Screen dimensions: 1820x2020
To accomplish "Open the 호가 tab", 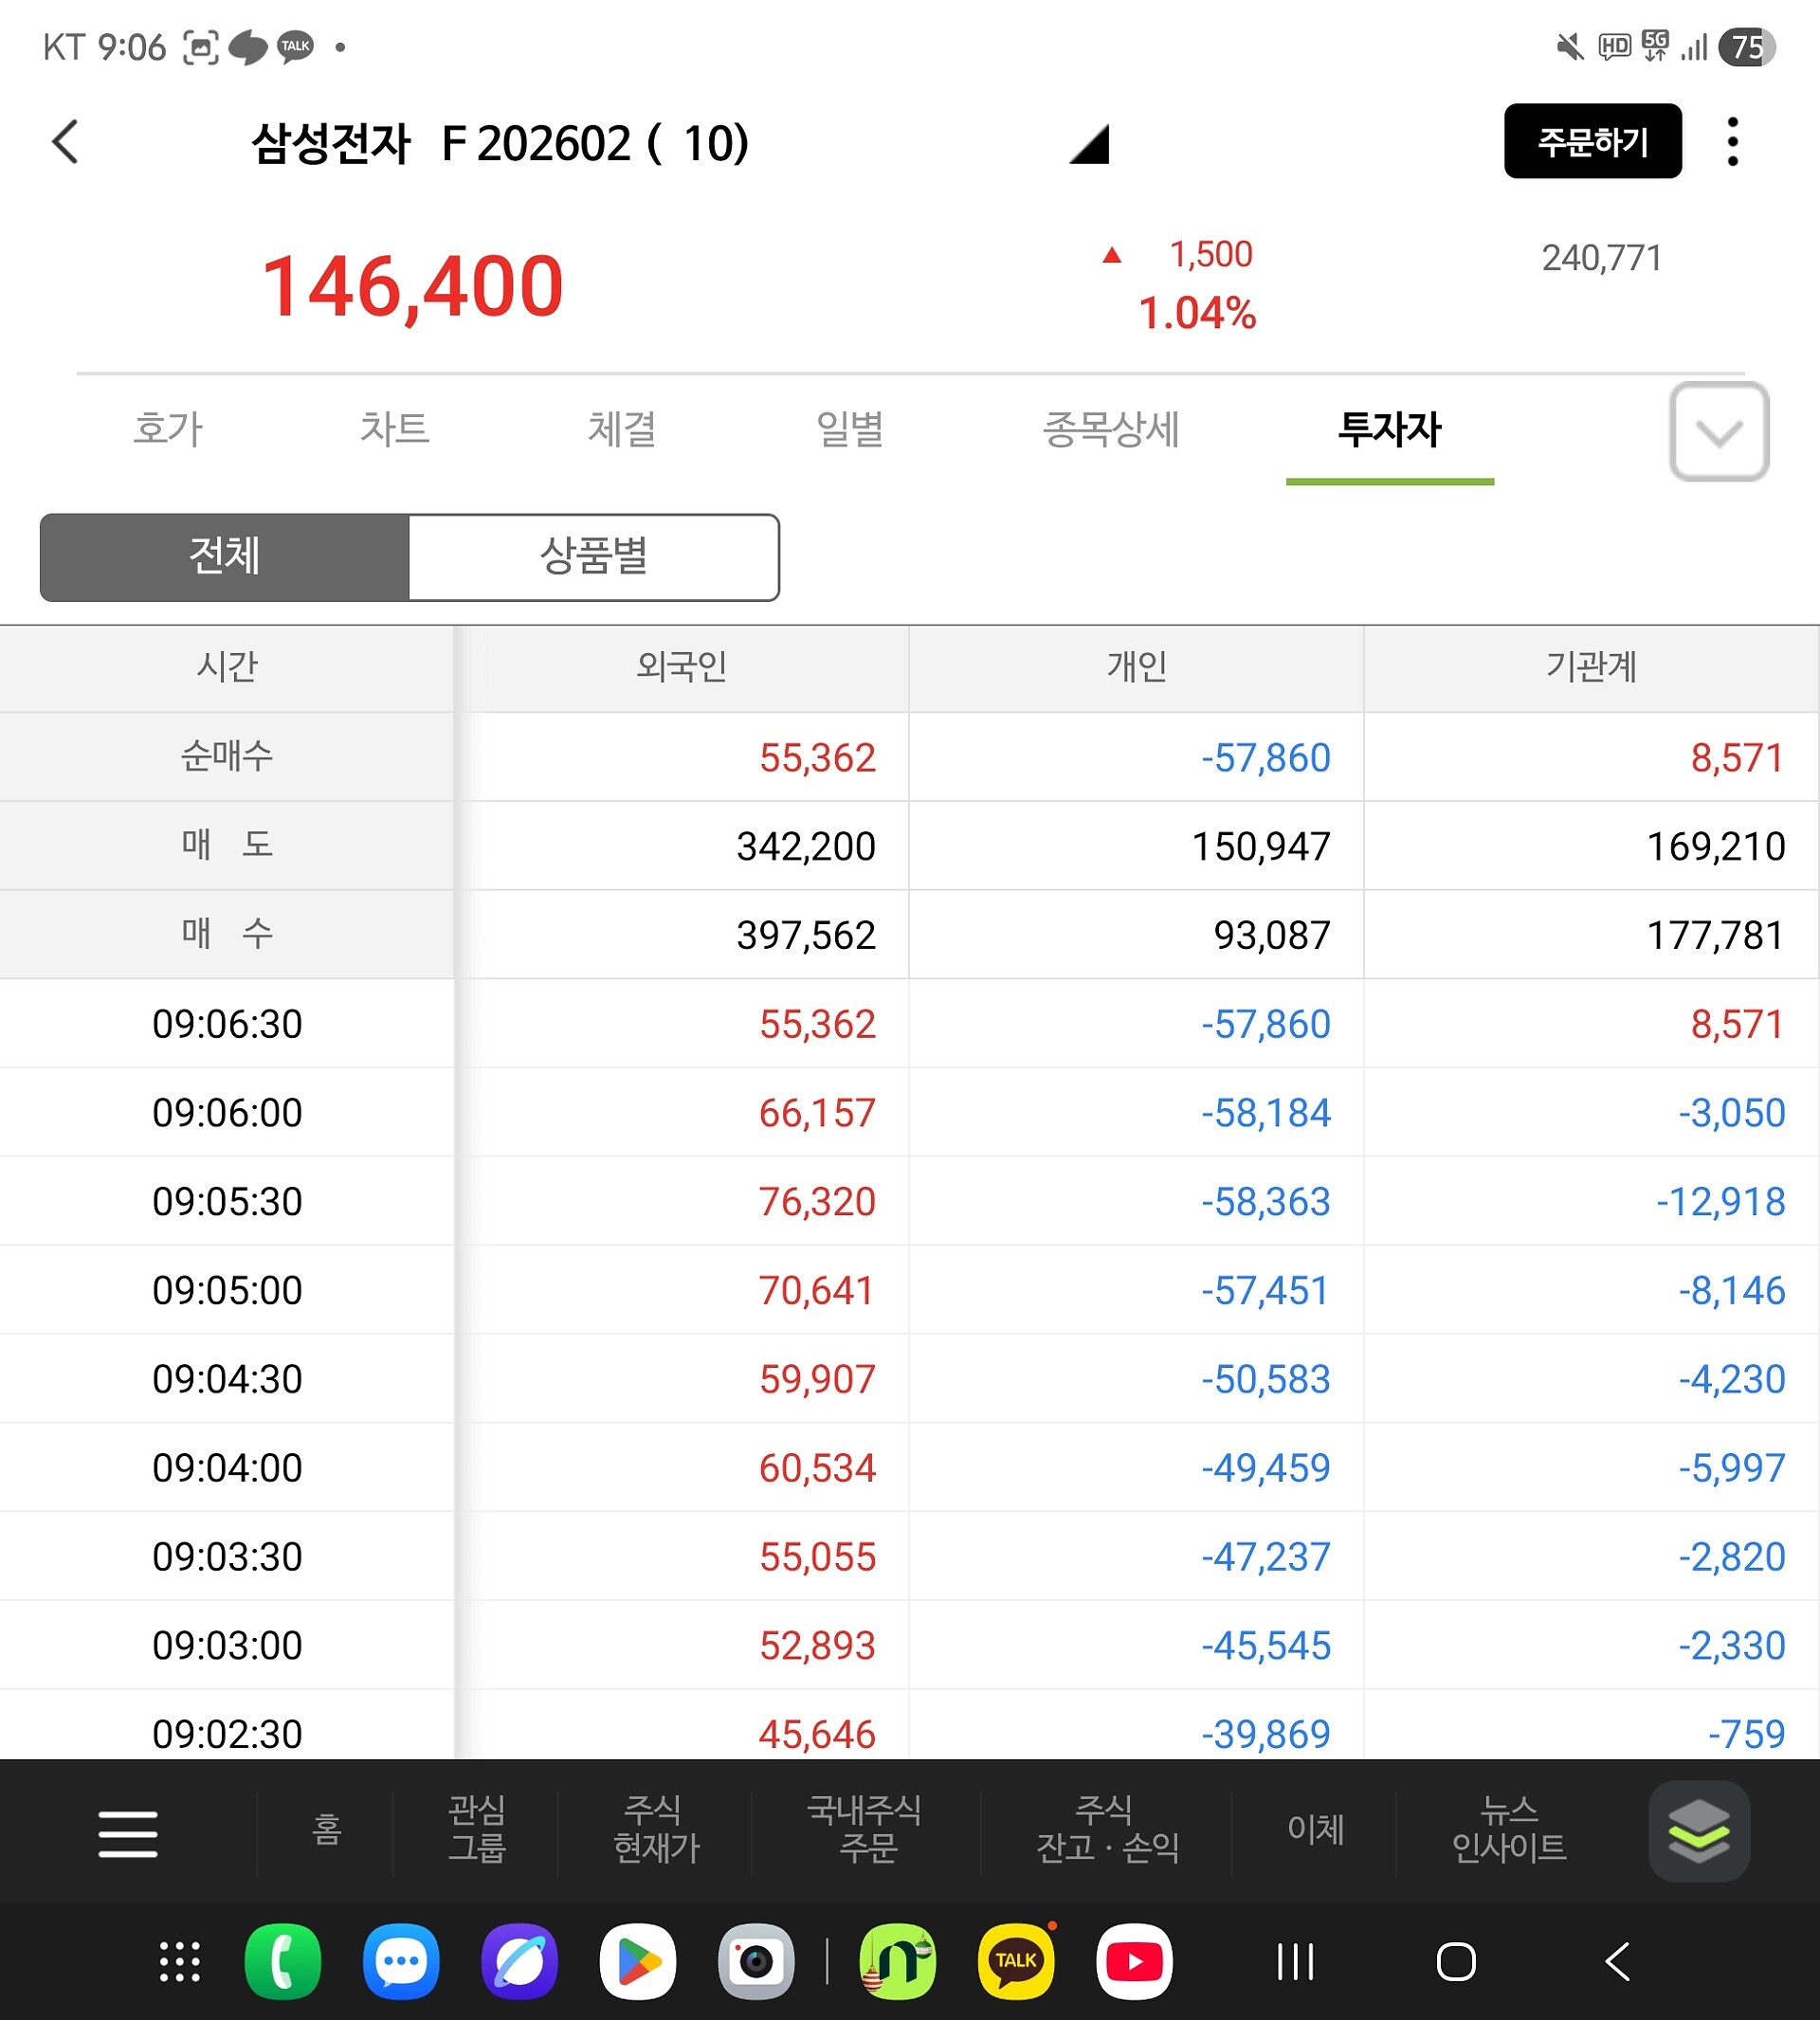I will (168, 429).
